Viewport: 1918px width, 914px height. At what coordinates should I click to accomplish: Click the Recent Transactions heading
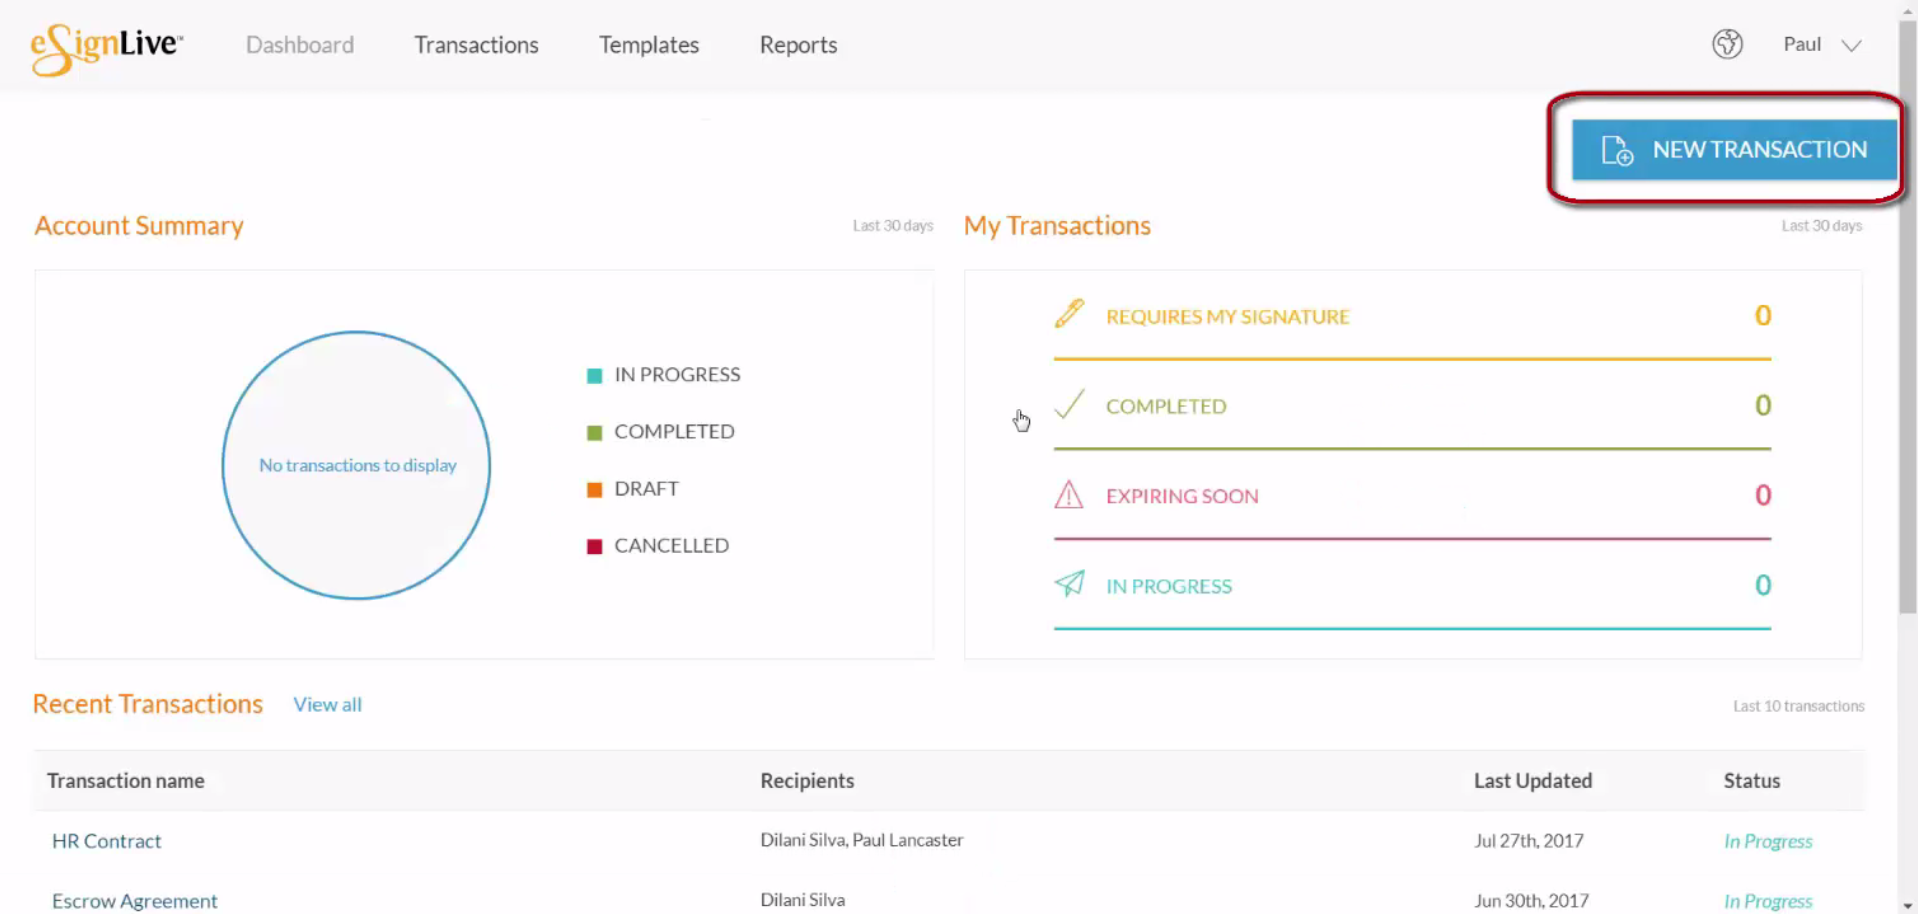pos(148,704)
